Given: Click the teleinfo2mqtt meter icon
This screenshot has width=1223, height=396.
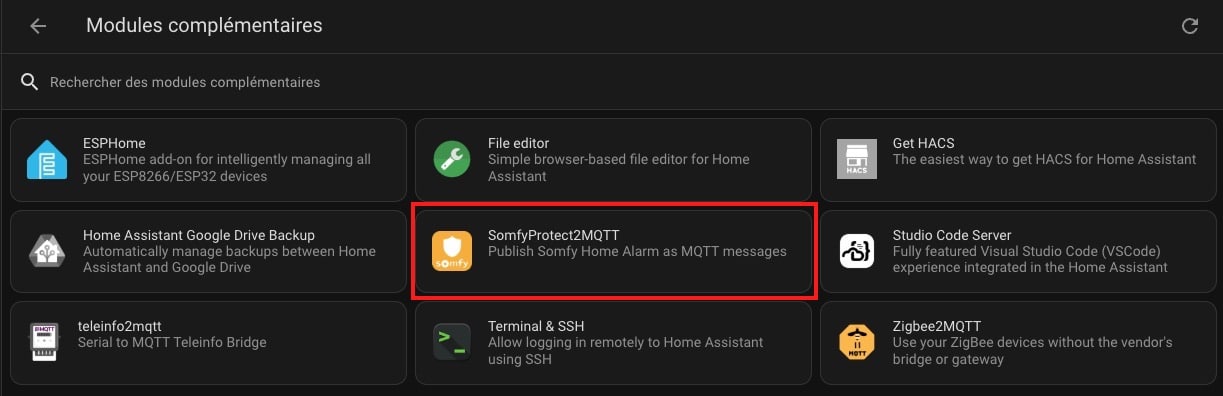Looking at the screenshot, I should (43, 343).
